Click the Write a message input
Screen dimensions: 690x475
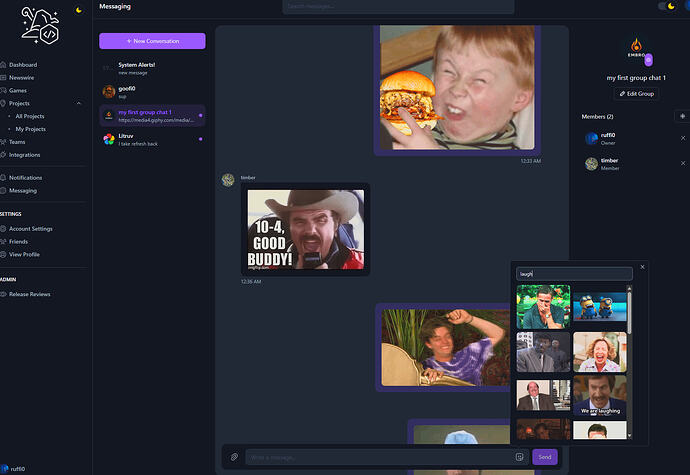click(379, 457)
